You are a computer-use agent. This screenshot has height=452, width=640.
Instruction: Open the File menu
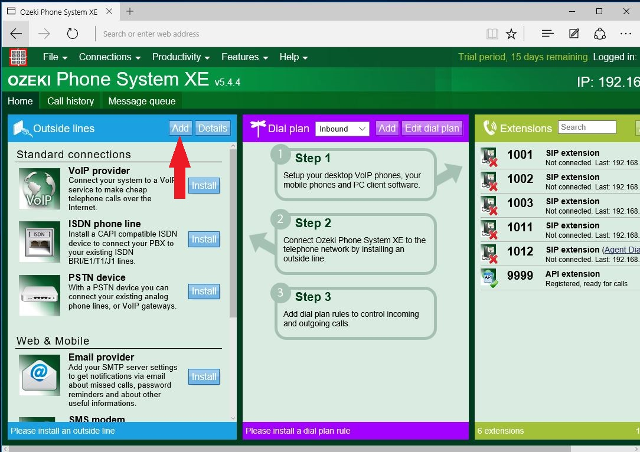[55, 57]
